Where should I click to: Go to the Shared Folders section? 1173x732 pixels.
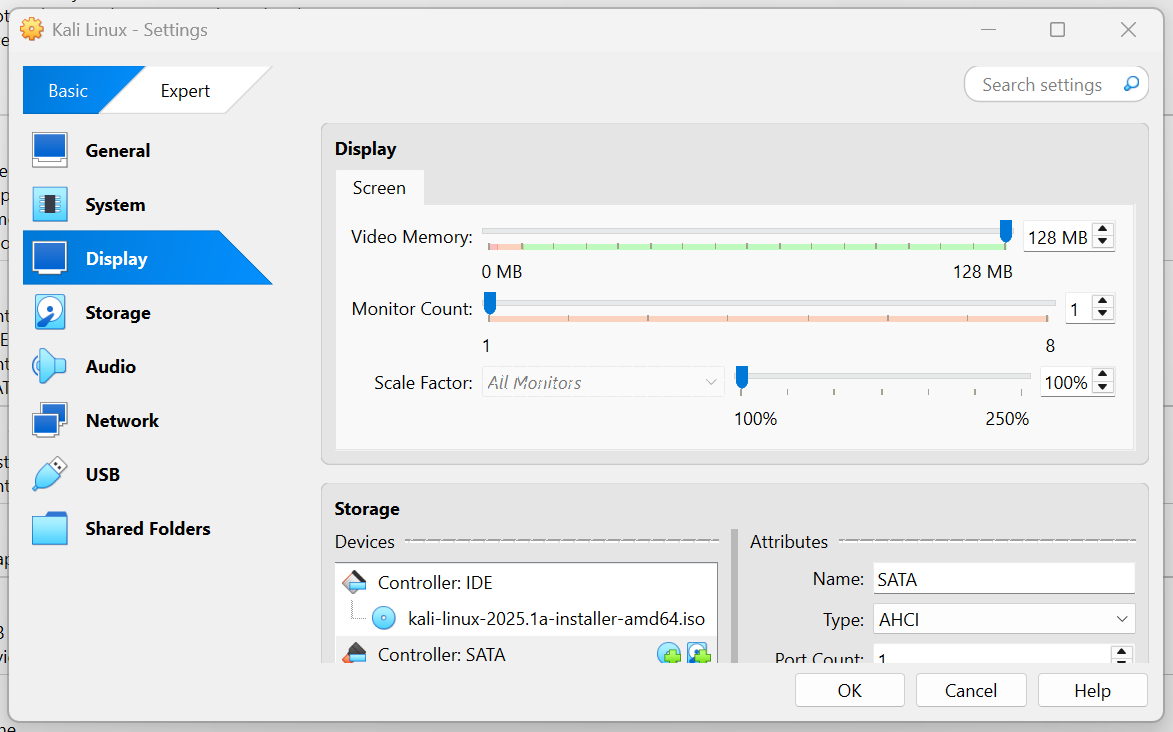click(x=148, y=528)
